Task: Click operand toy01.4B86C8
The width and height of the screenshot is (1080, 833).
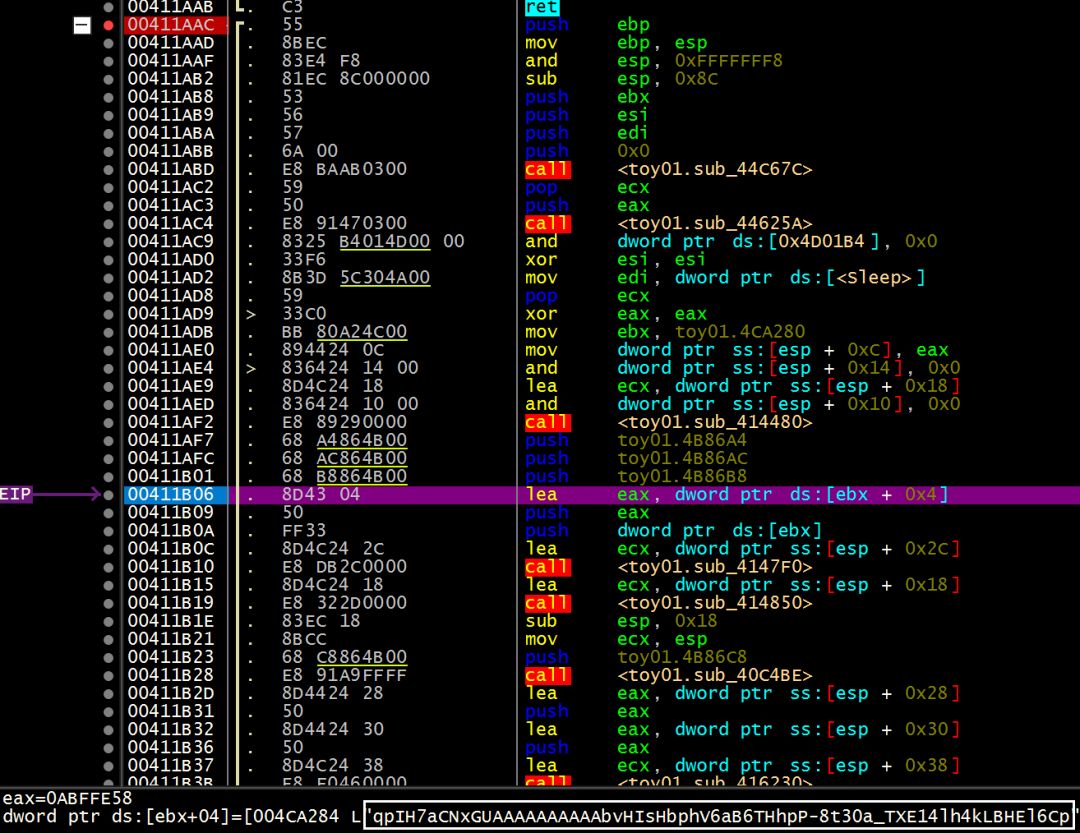Action: (x=682, y=657)
